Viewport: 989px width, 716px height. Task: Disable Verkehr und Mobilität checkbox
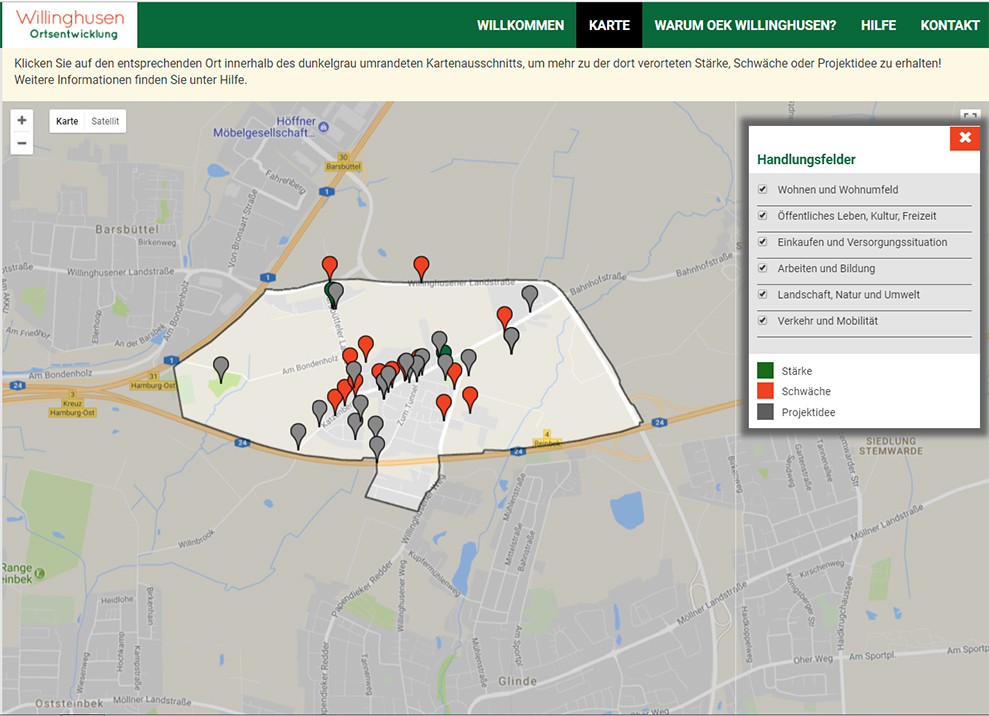coord(763,320)
